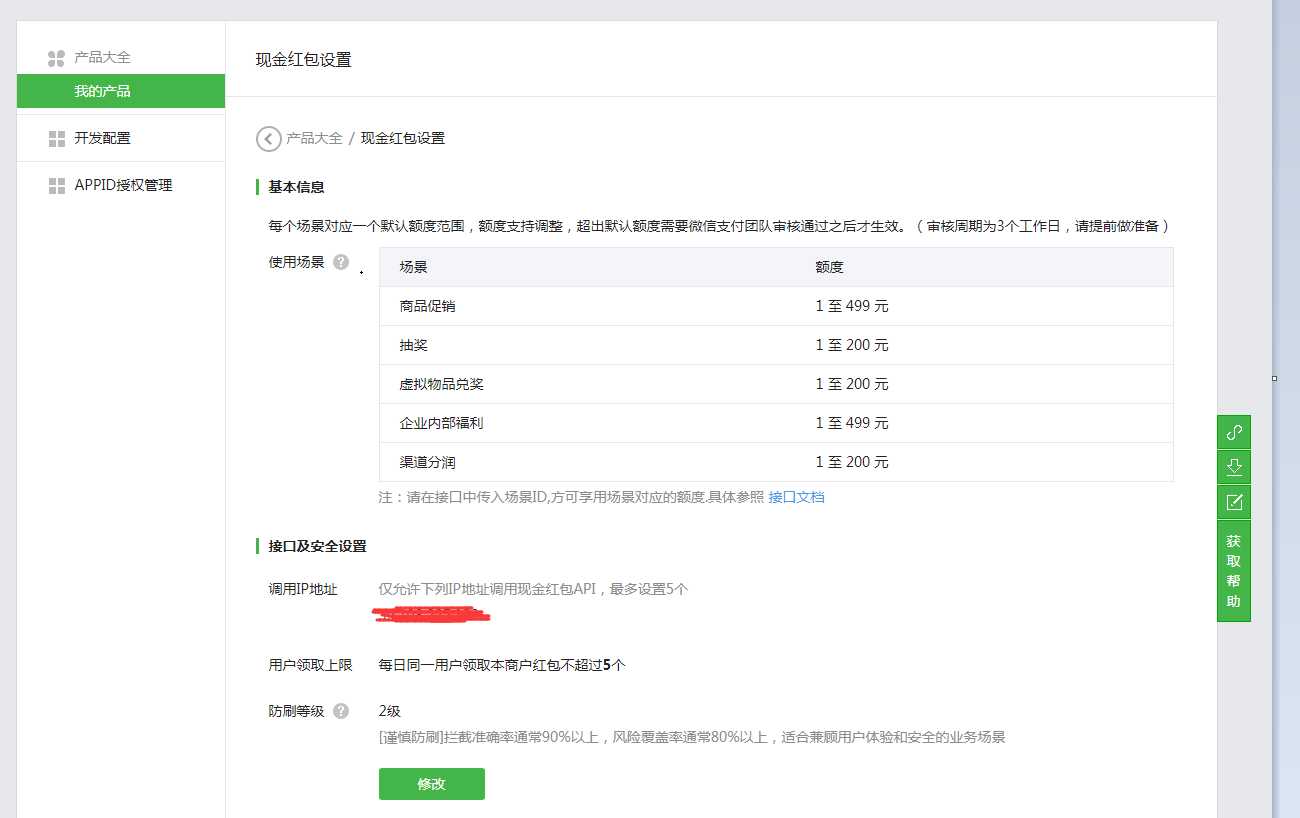Click the green 修改 button
This screenshot has height=818, width=1300.
[432, 784]
